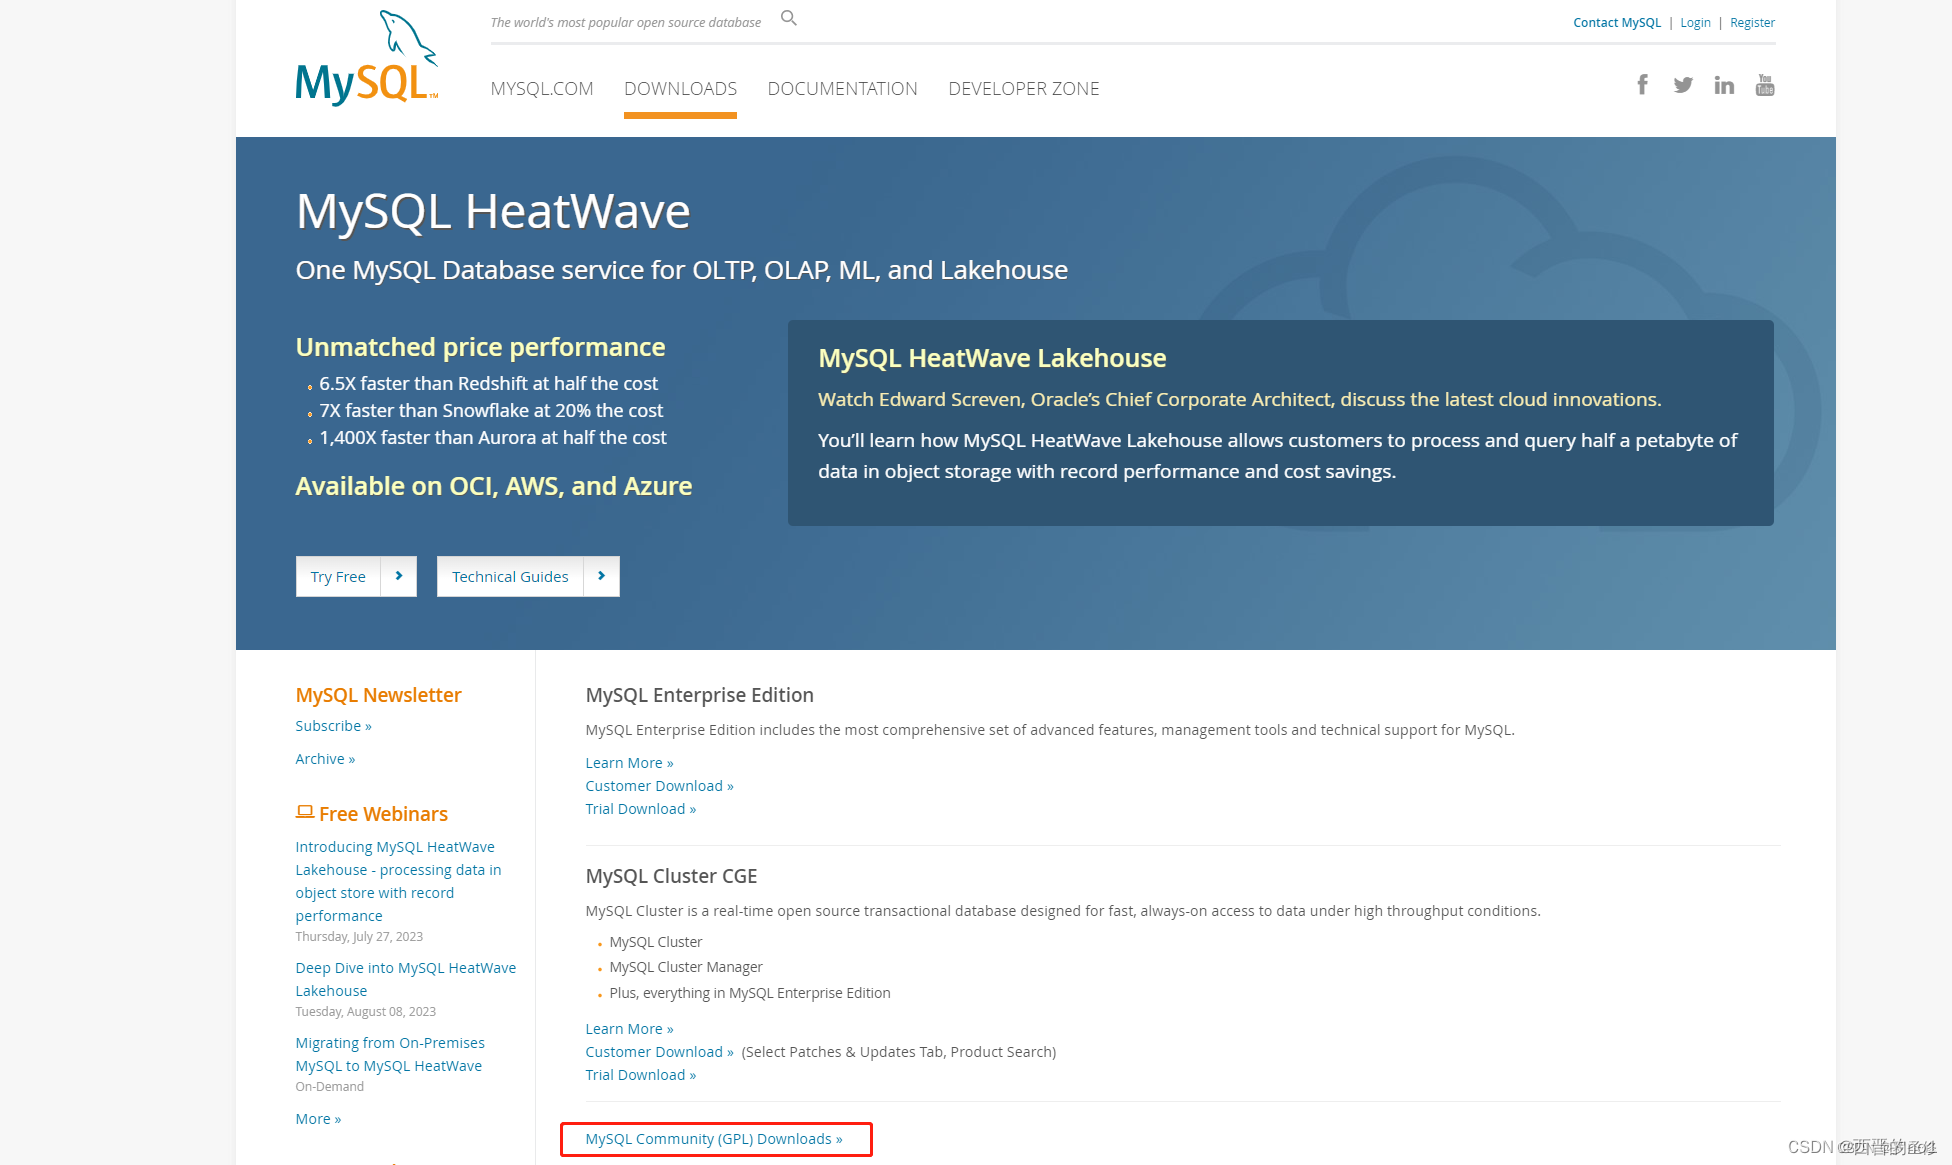Open the Login link
Image resolution: width=1952 pixels, height=1165 pixels.
pos(1695,22)
